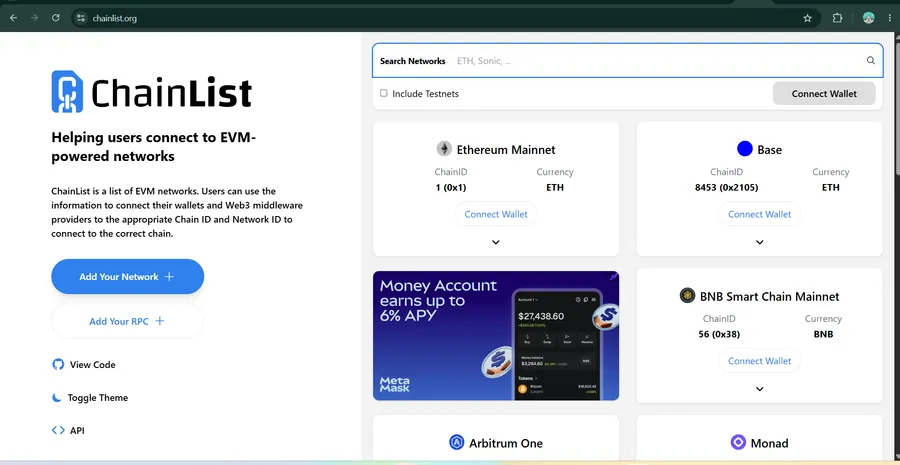Open the API link
Screen dimensions: 900x465
tap(68, 430)
